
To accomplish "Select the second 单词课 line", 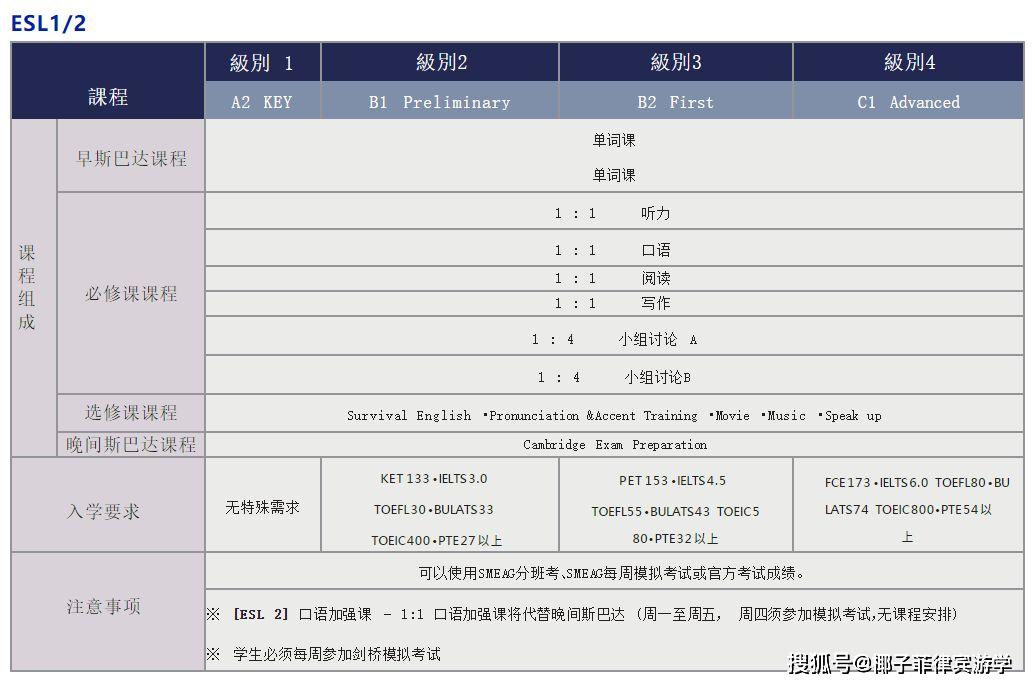I will click(x=614, y=175).
